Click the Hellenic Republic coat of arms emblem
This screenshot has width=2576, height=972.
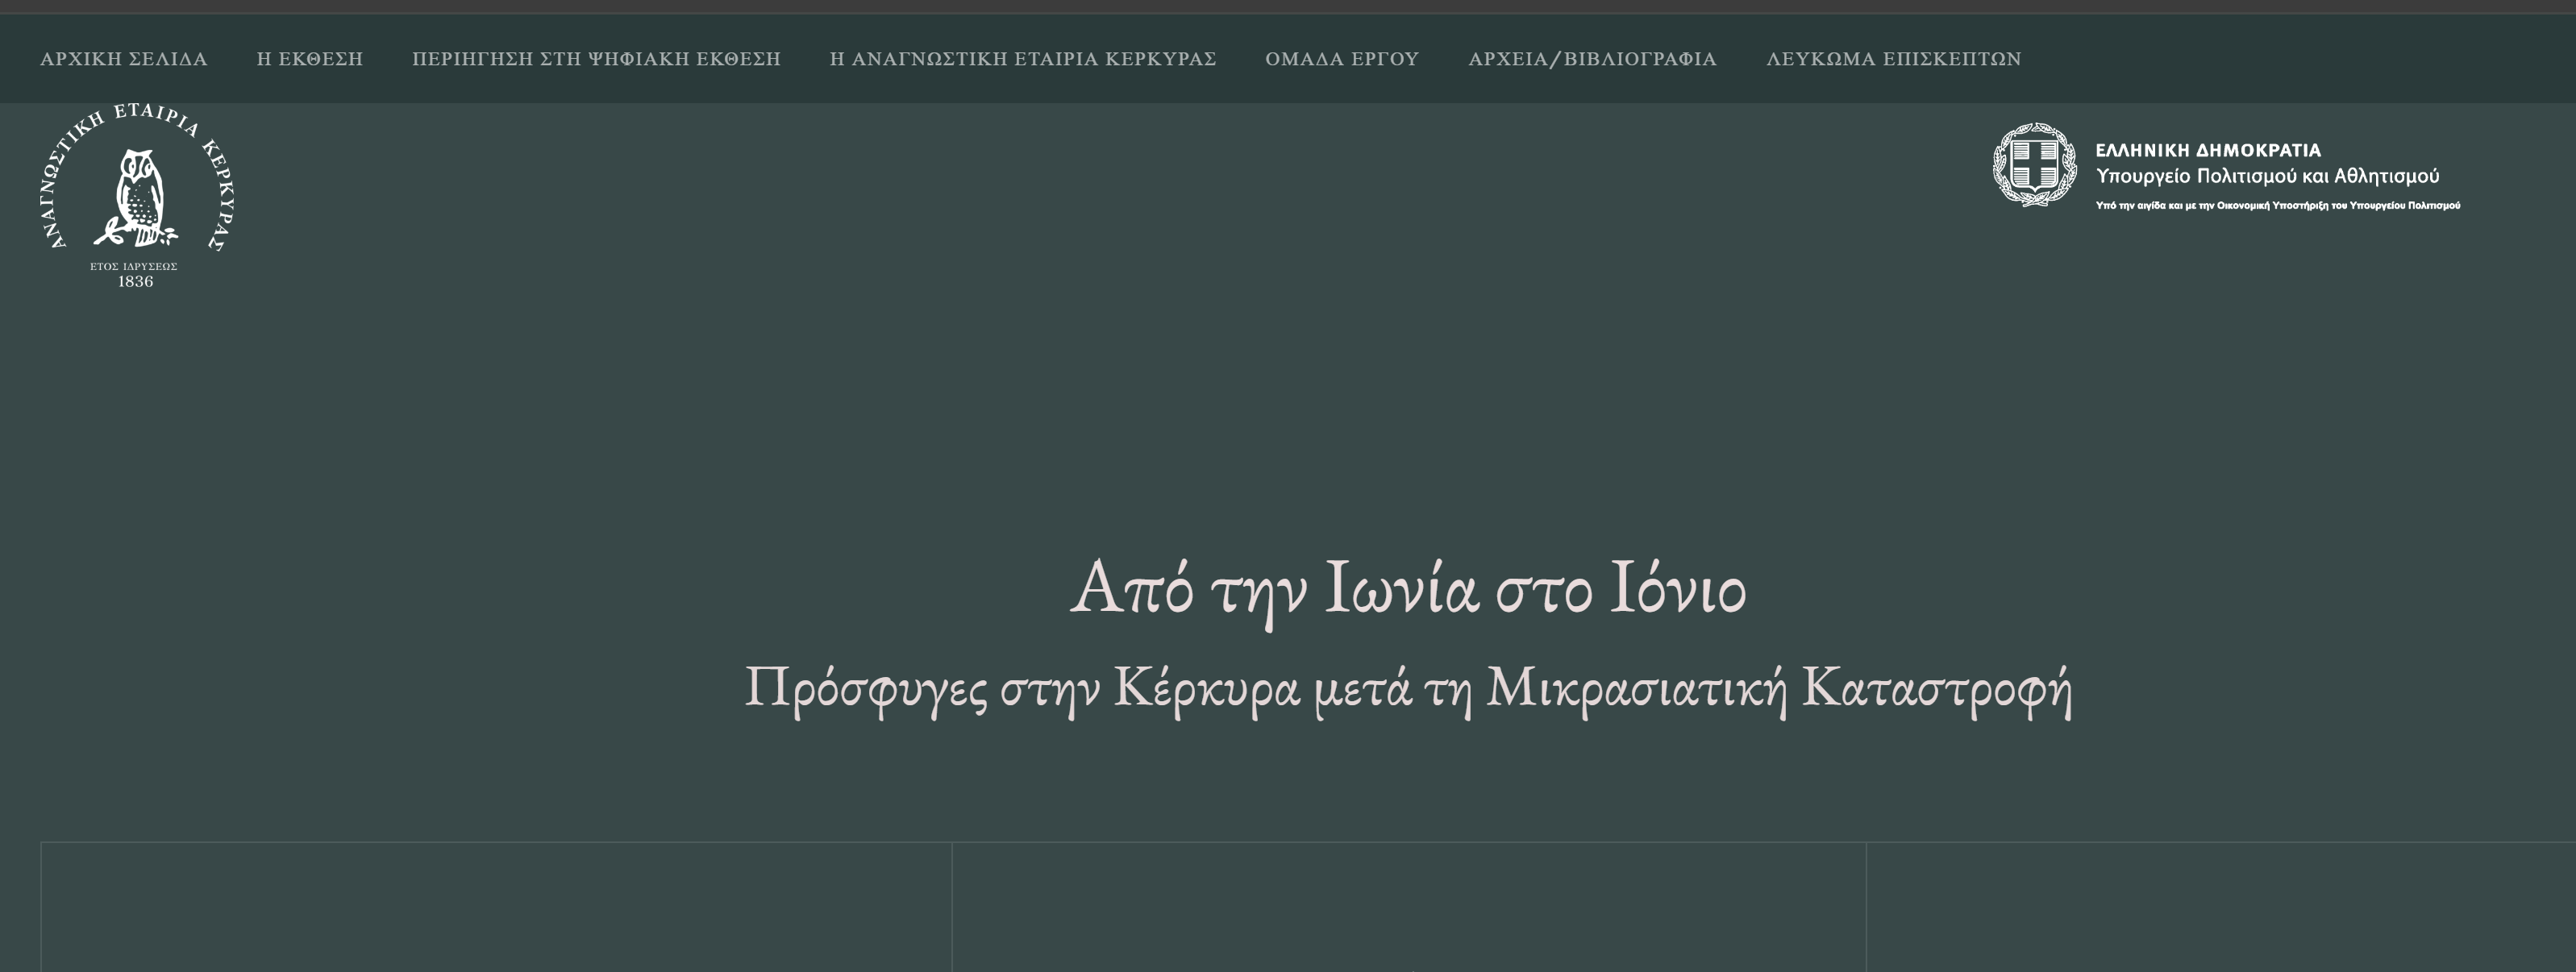[2034, 165]
